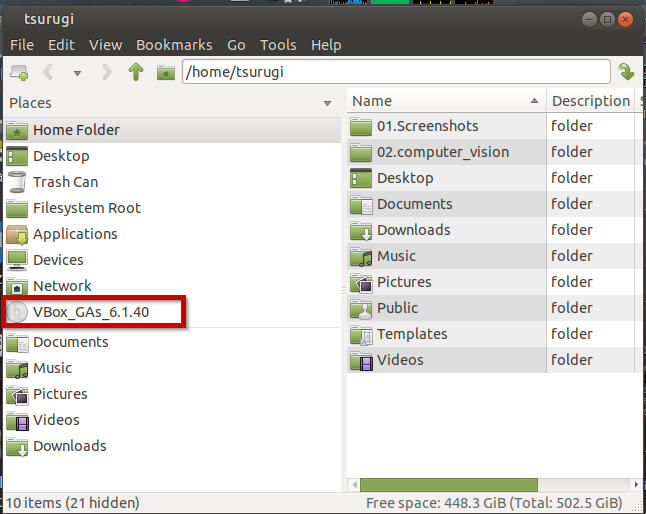Viewport: 646px width, 514px height.
Task: Open the history dropdown arrow in toolbar
Action: pyautogui.click(x=77, y=73)
